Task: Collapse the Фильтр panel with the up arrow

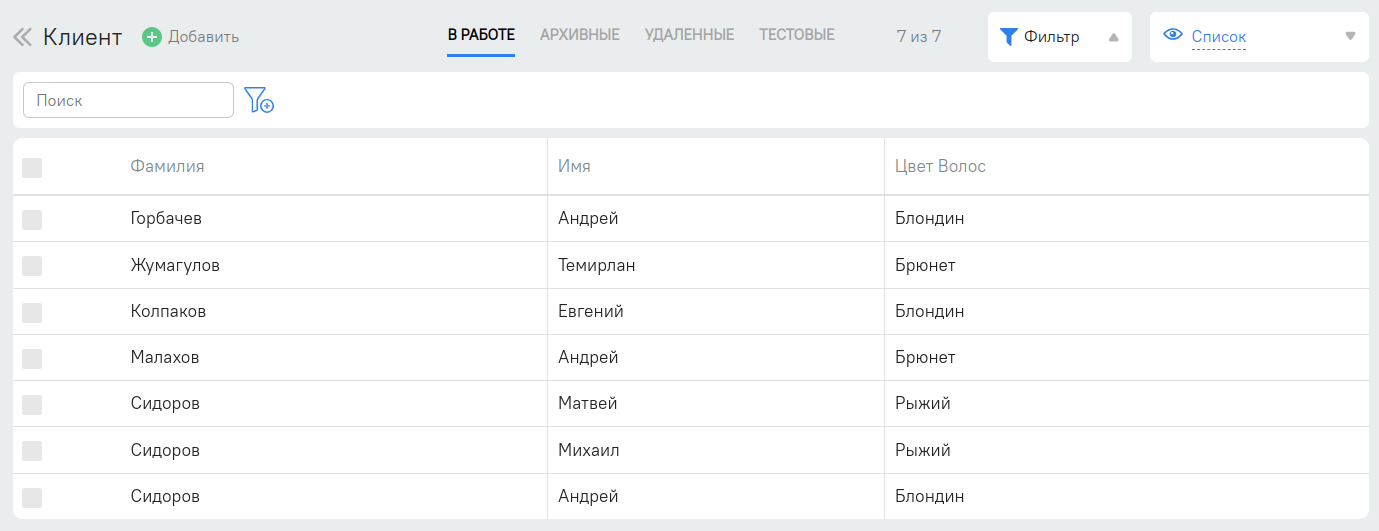Action: [1113, 38]
